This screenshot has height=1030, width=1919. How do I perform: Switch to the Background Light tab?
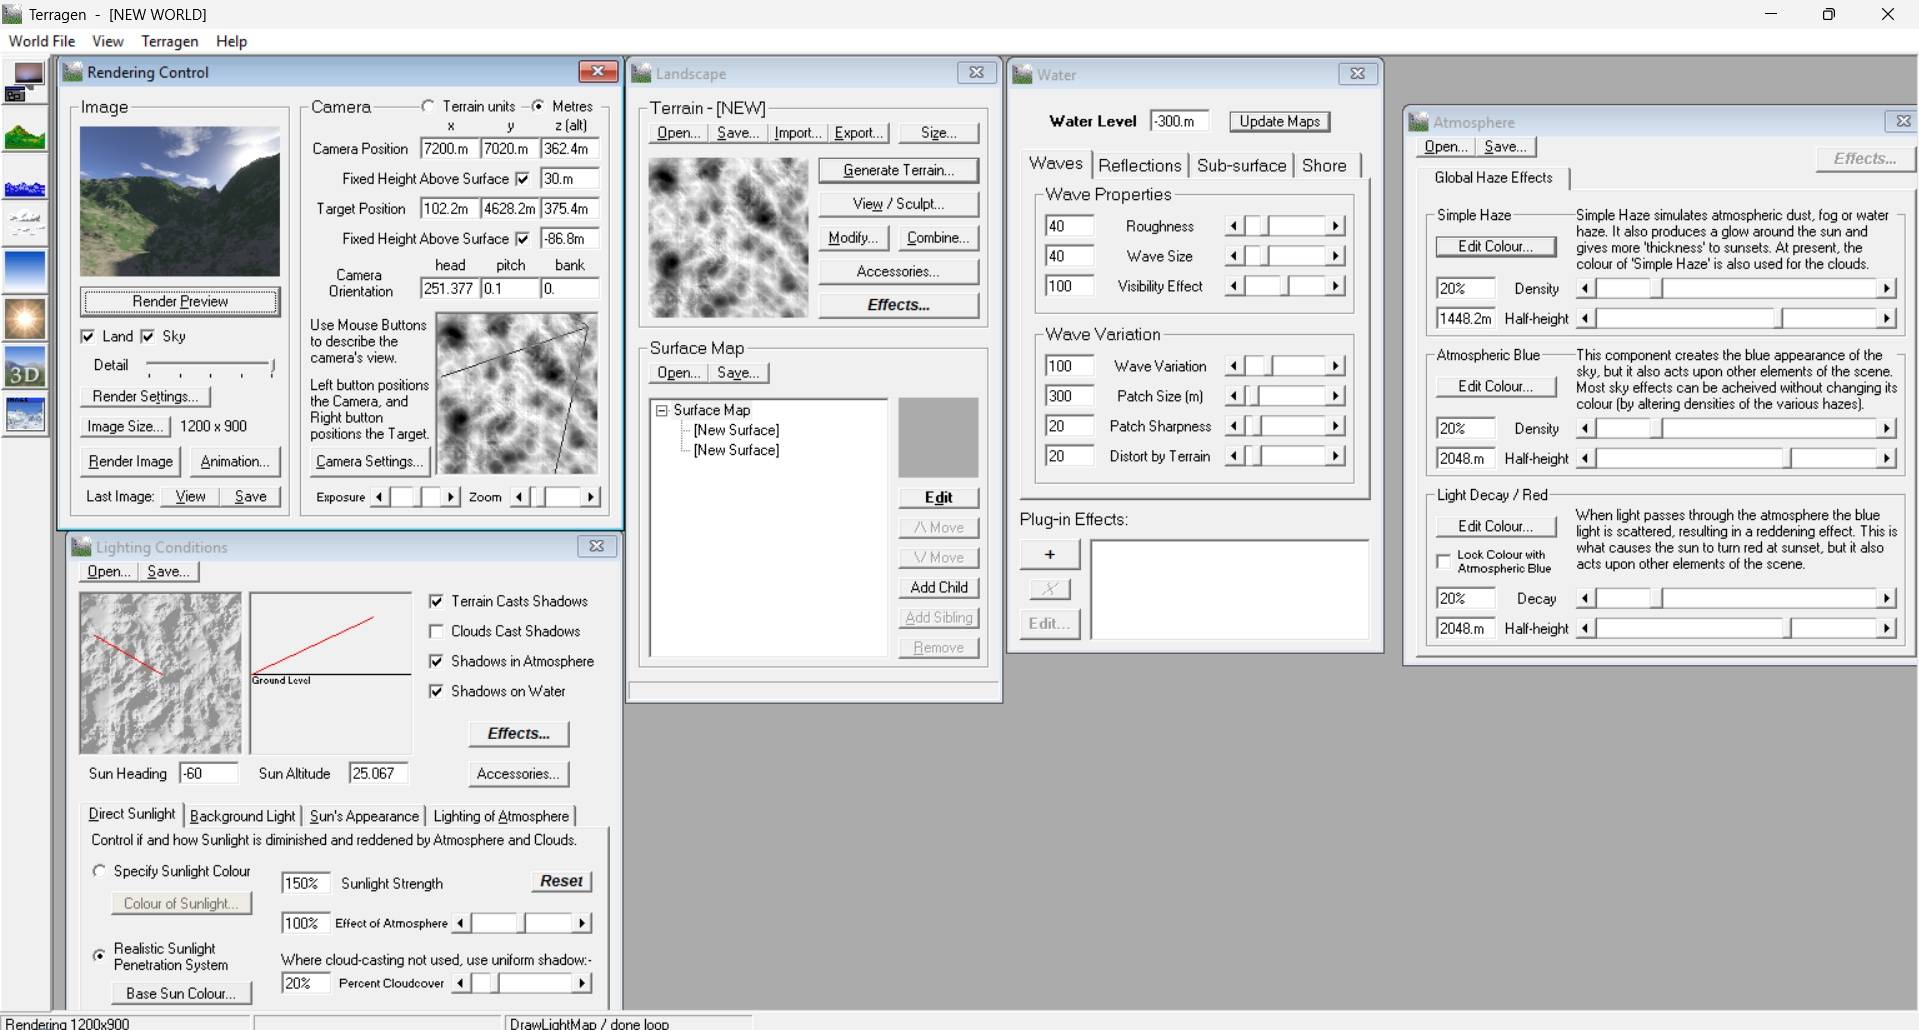pyautogui.click(x=243, y=816)
